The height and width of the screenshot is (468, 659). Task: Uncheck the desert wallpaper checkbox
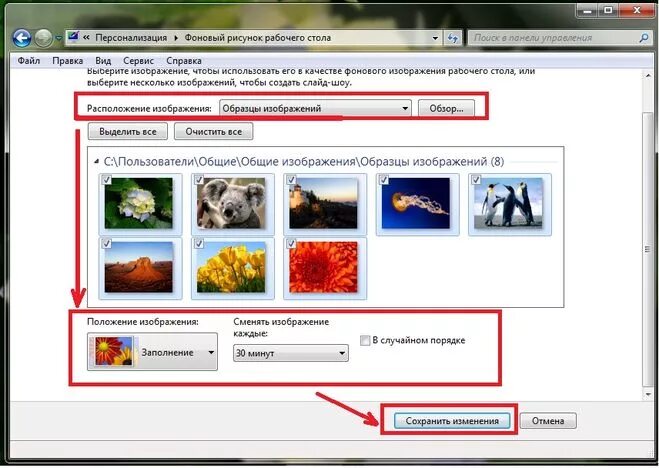click(x=107, y=244)
